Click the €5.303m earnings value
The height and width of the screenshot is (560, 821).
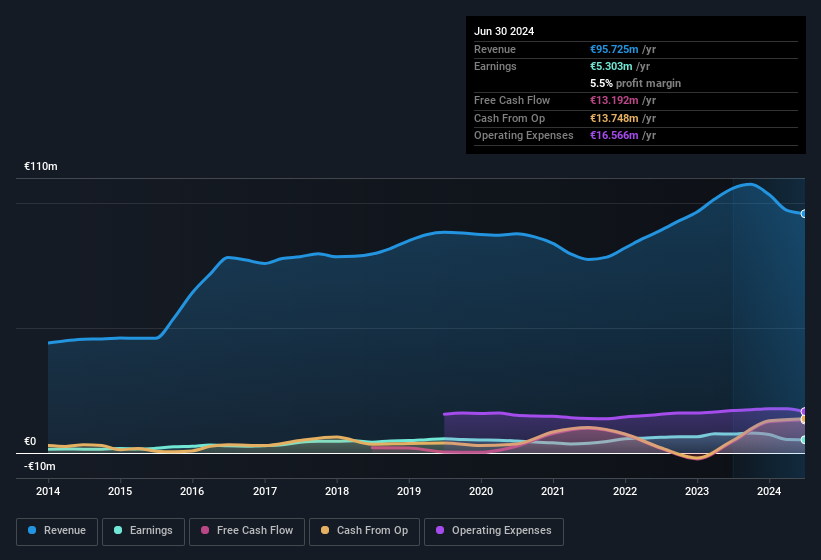[611, 66]
